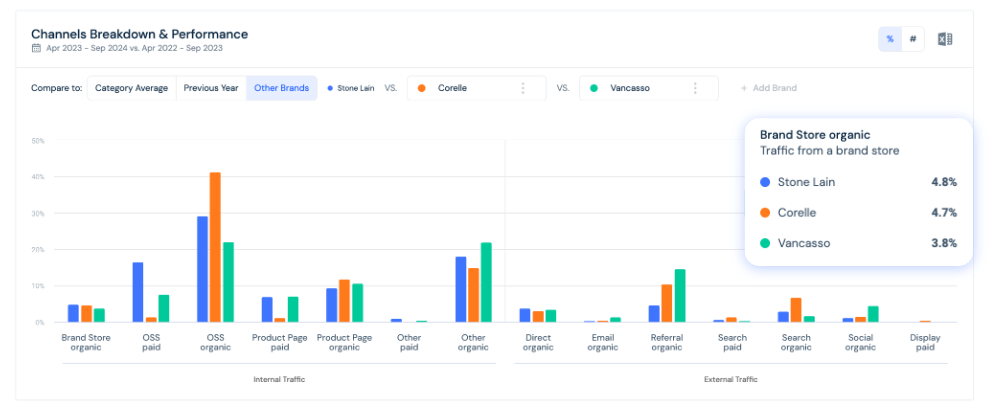
Task: Click the Social organic axis label
Action: [x=861, y=342]
